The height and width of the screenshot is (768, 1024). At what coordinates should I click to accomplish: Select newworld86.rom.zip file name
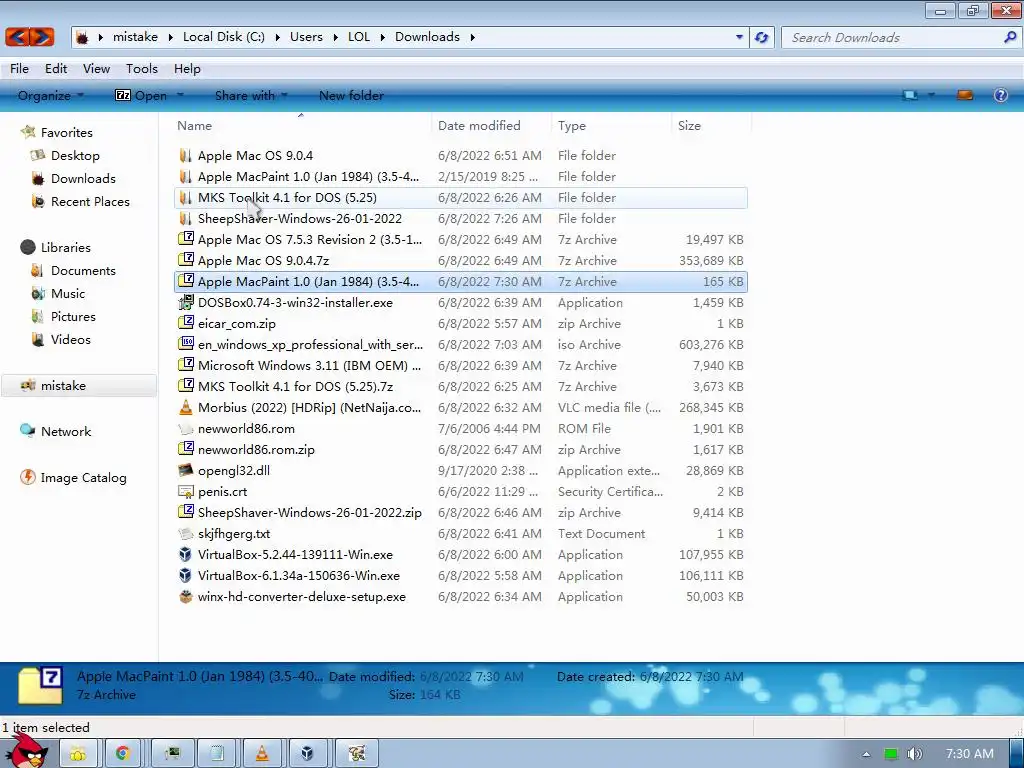pos(256,449)
